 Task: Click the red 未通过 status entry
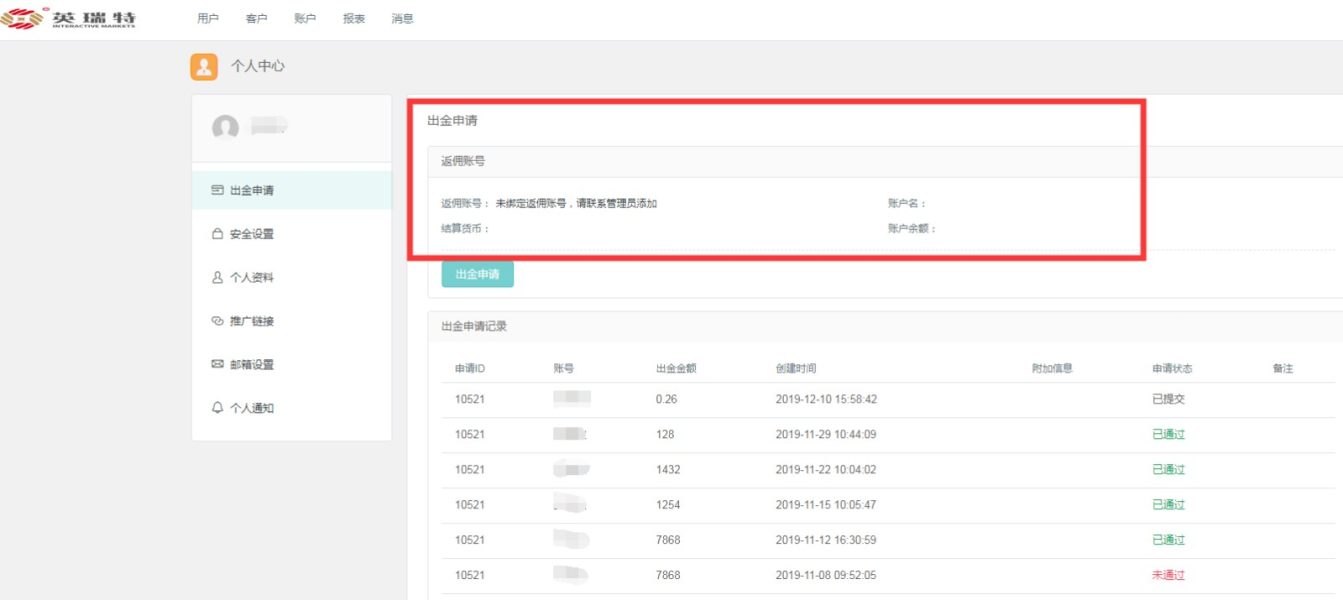pos(1168,575)
